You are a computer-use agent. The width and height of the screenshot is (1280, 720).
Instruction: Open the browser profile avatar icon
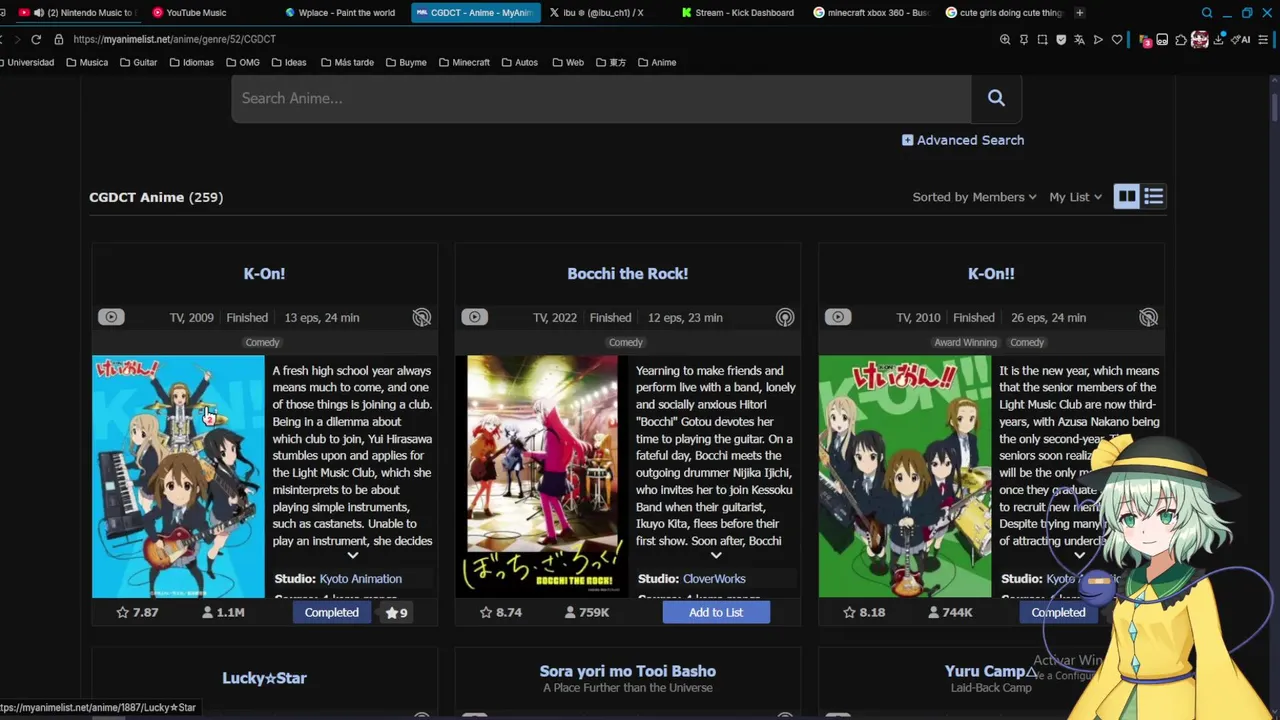point(1199,40)
